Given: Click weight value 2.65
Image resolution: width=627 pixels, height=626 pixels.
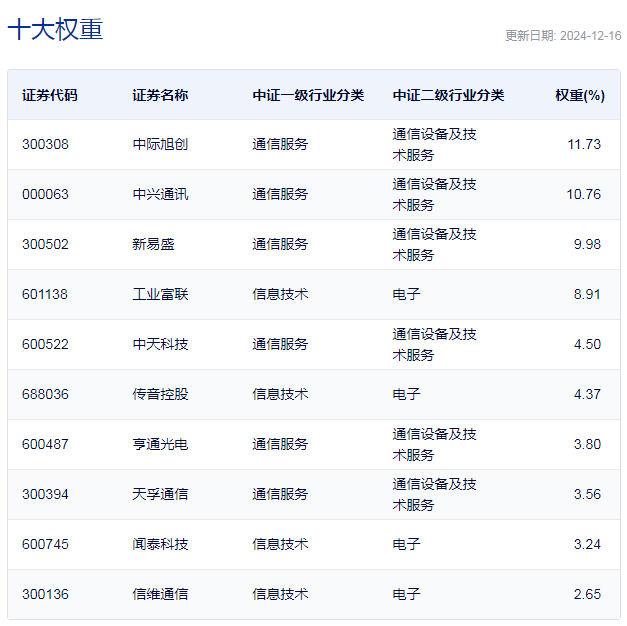Looking at the screenshot, I should (x=587, y=594).
